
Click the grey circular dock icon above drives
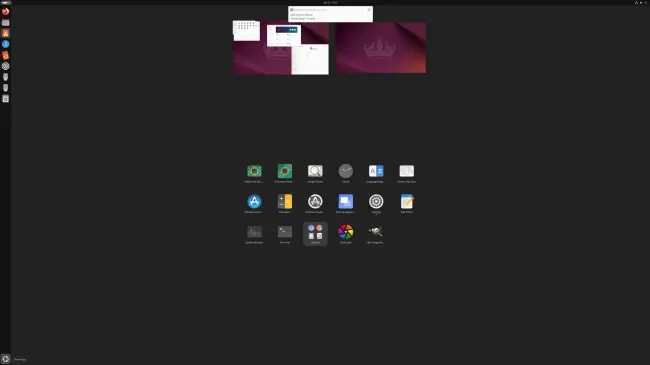click(5, 66)
